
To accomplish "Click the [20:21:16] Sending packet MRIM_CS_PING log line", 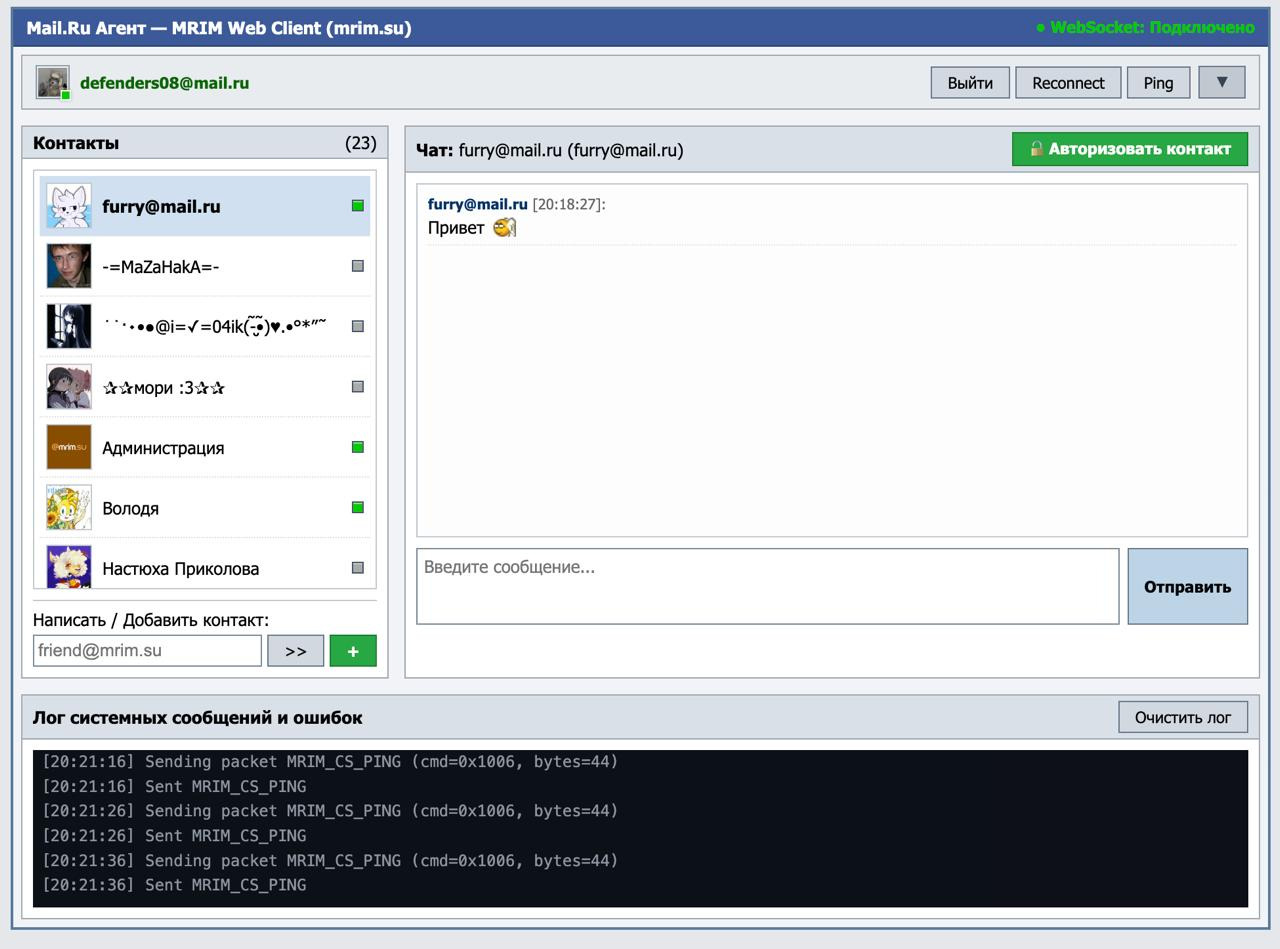I will (330, 762).
